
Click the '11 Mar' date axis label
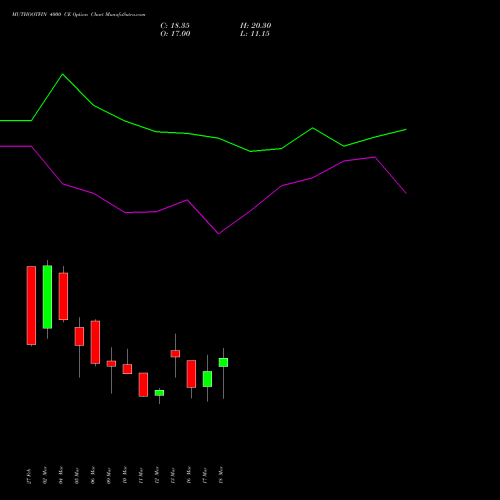tap(141, 475)
